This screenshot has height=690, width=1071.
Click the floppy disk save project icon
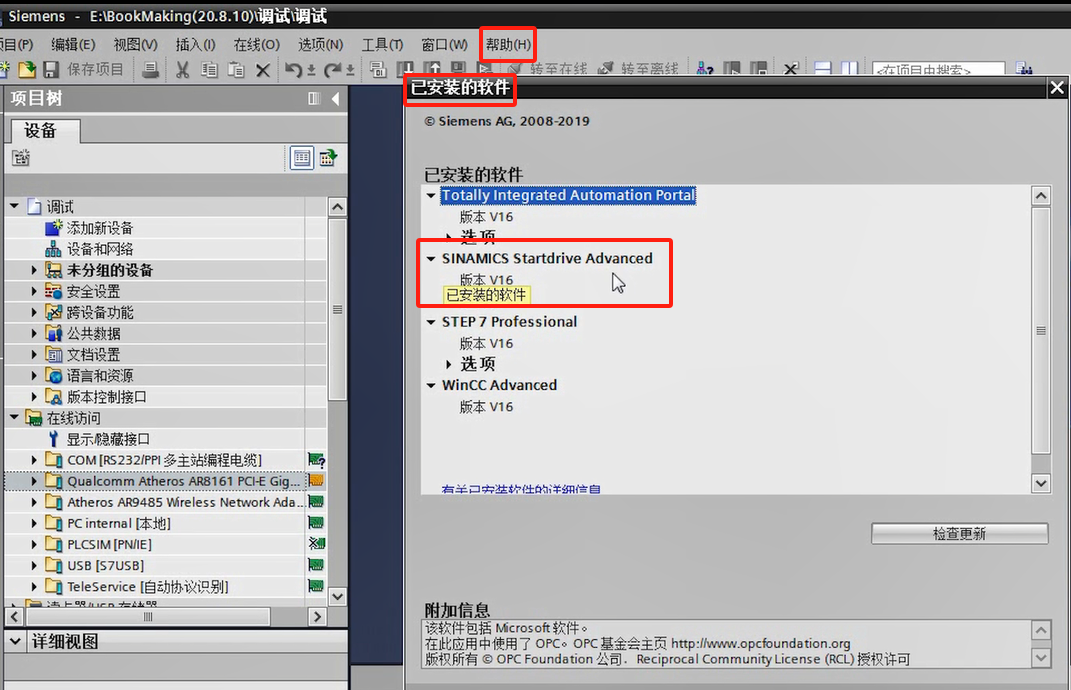click(51, 69)
